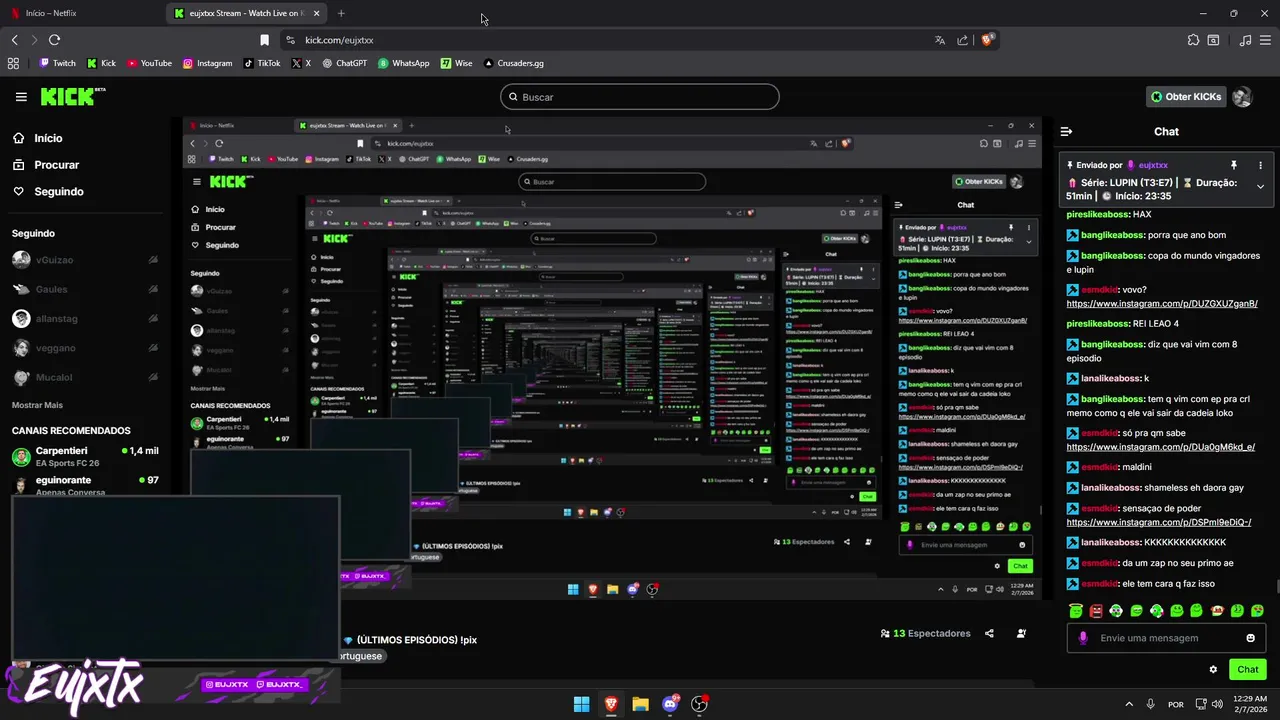
Task: Open the Kick sidebar hamburger menu
Action: click(x=21, y=97)
